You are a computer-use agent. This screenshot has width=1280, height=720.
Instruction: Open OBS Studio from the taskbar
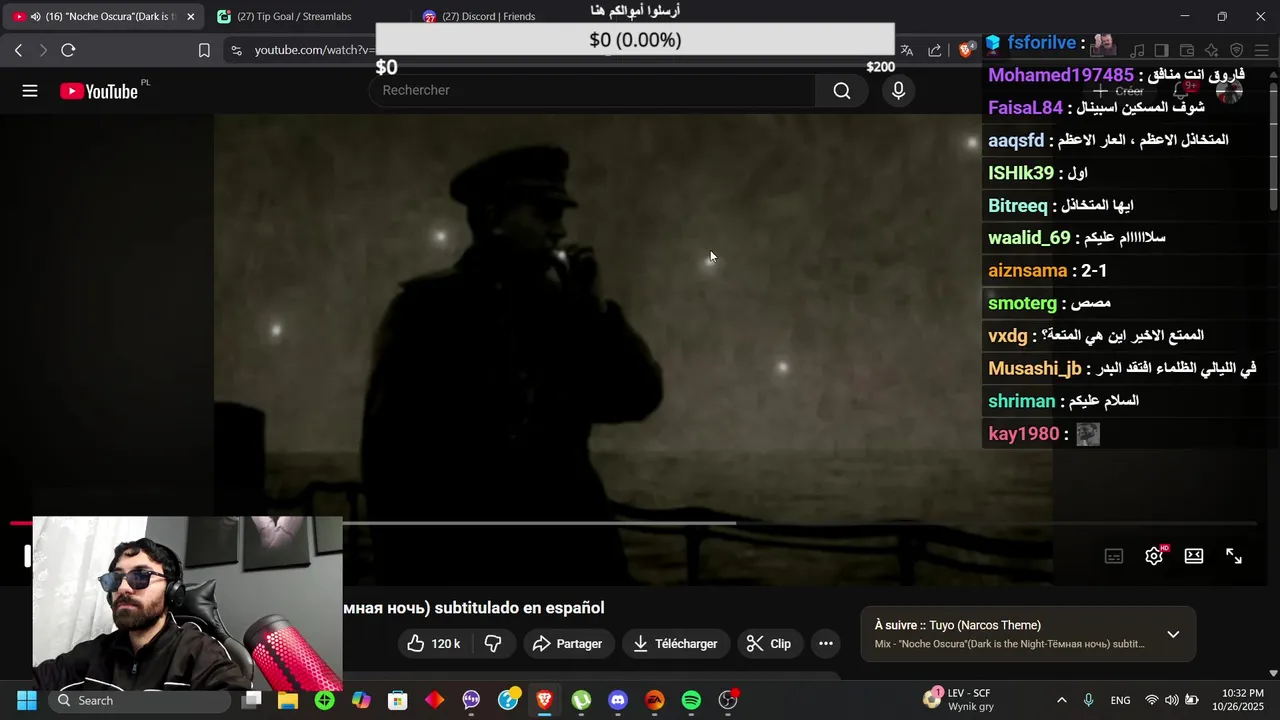coord(728,700)
